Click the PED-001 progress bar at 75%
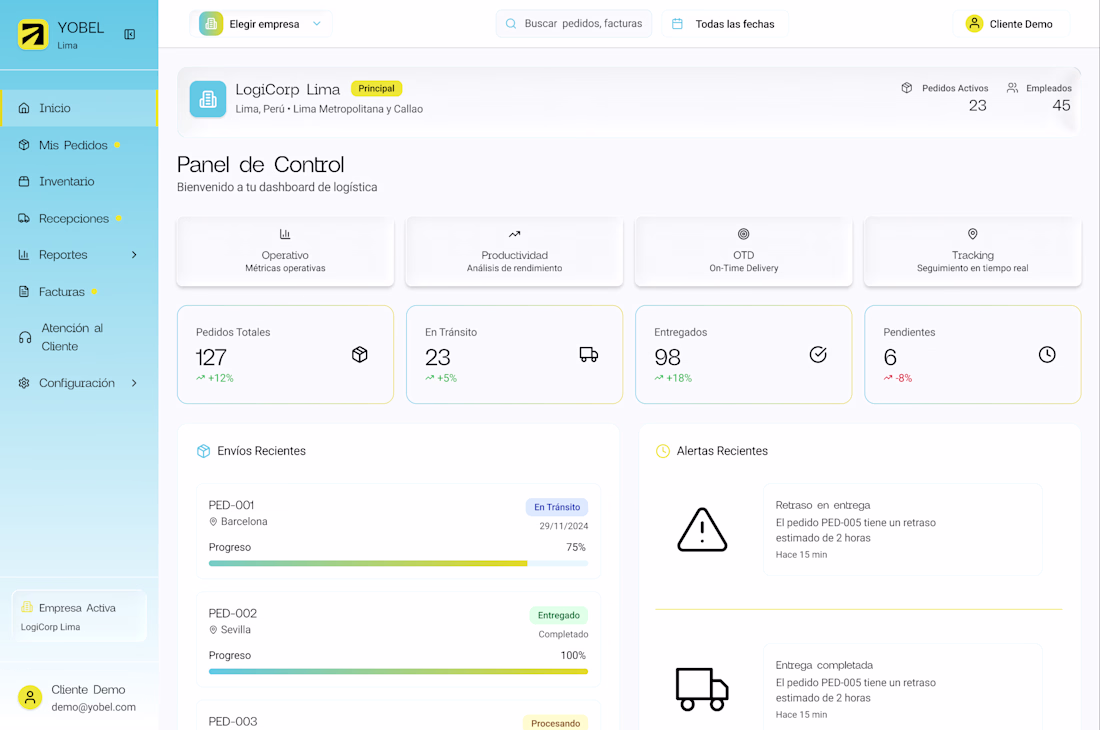 pos(398,563)
